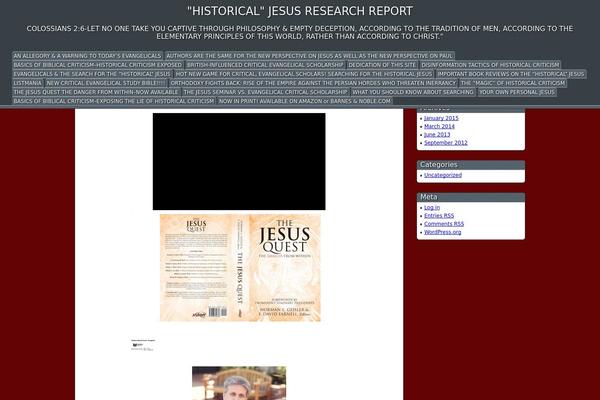Viewport: 600px width, 400px height.
Task: Open "New Critical Evangelical Study Bible!!!!" page
Action: [106, 83]
